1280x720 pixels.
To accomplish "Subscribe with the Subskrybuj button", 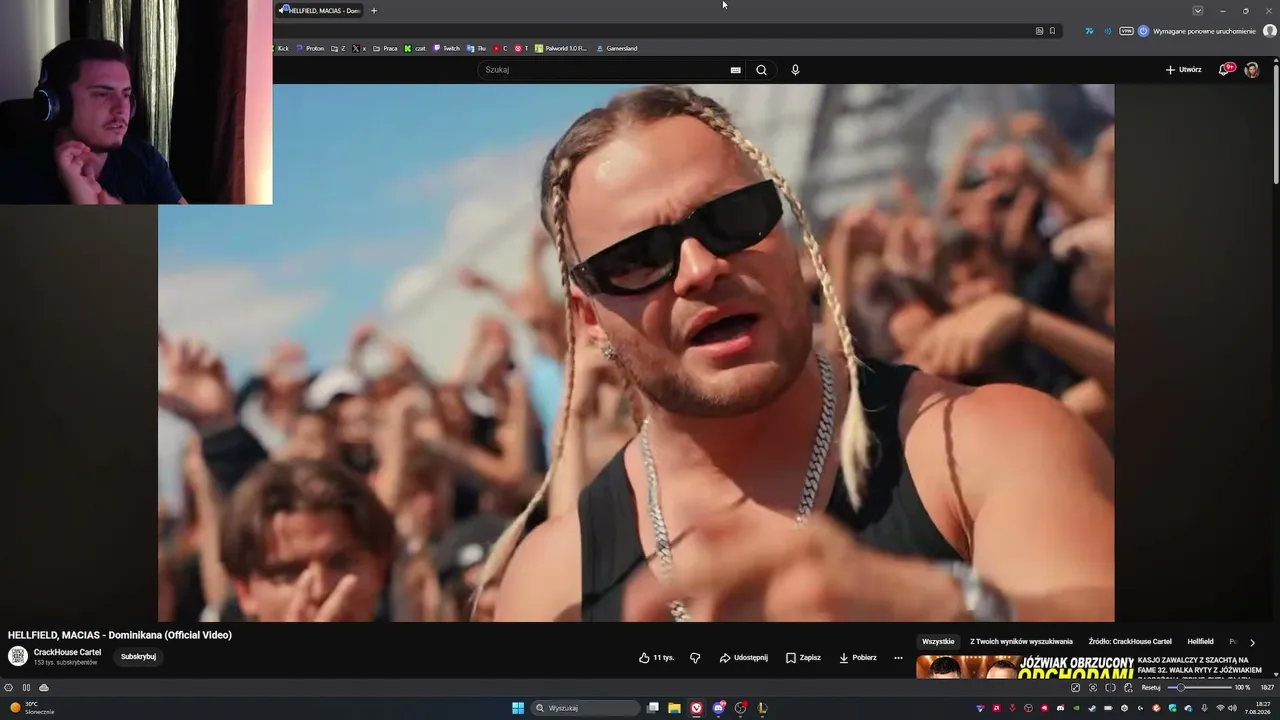I will (x=138, y=657).
